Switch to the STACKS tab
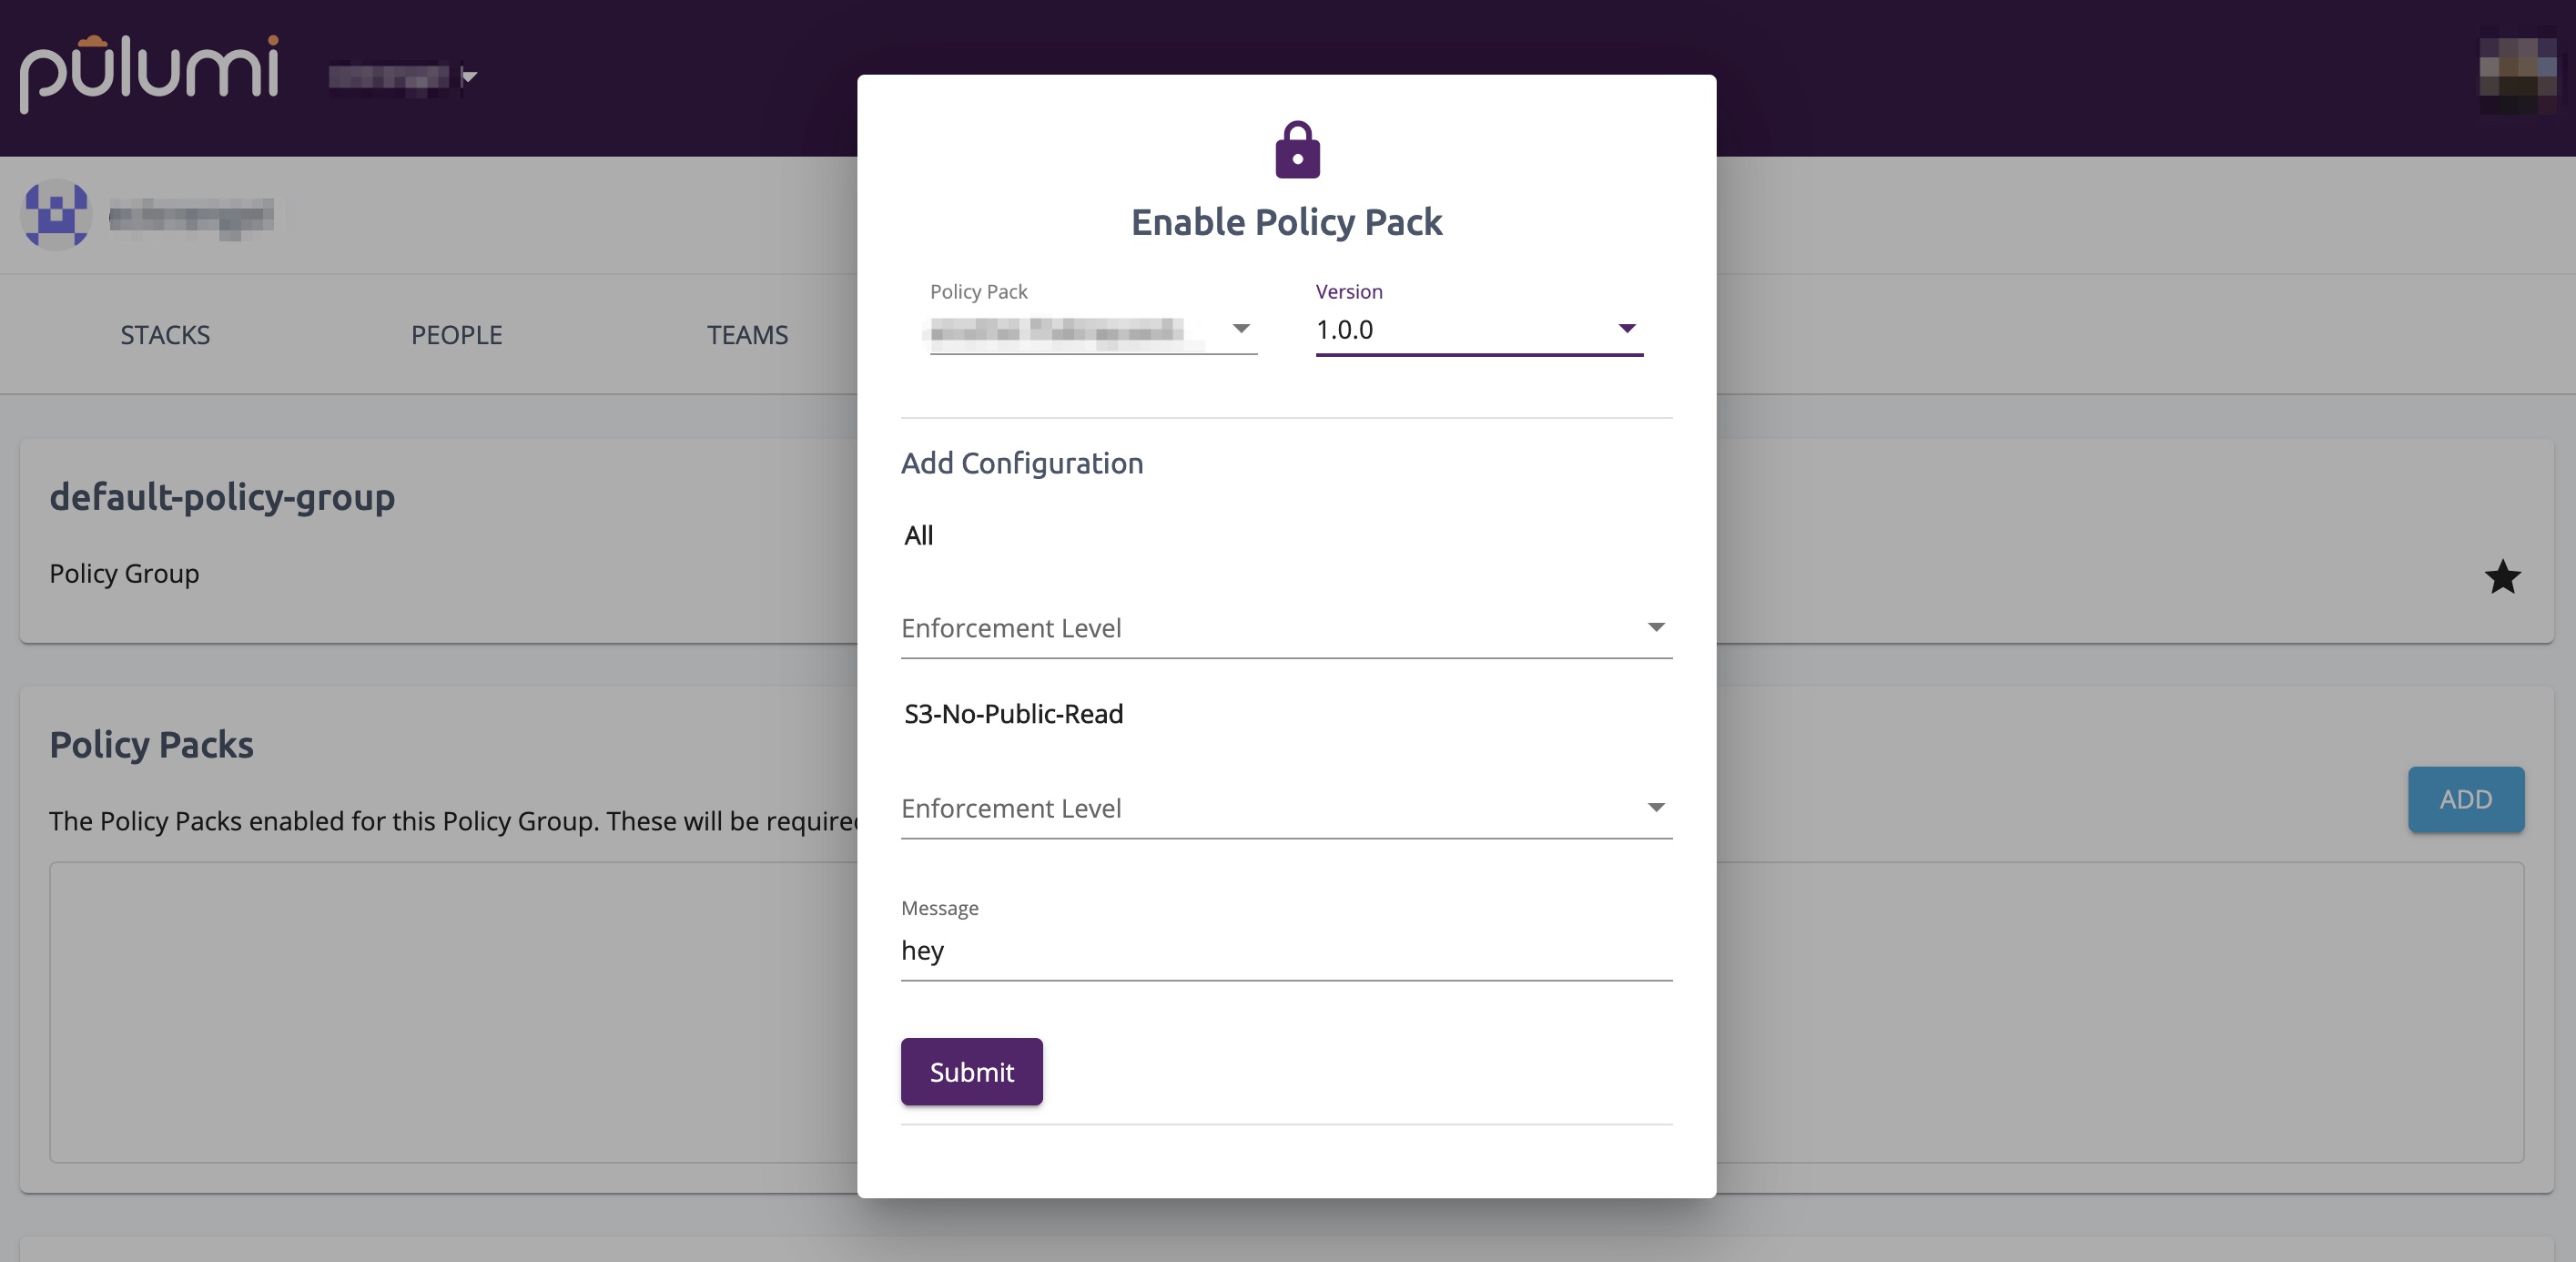2576x1262 pixels. click(165, 335)
